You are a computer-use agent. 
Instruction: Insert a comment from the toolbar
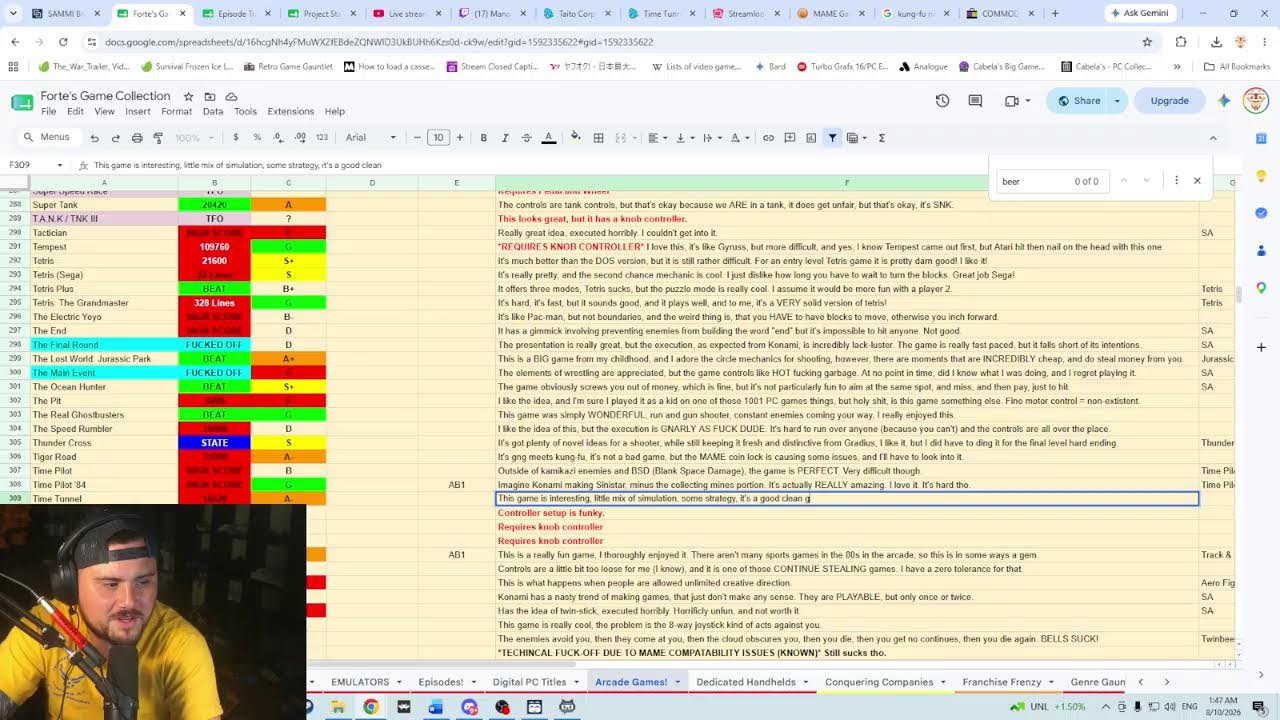pos(790,138)
